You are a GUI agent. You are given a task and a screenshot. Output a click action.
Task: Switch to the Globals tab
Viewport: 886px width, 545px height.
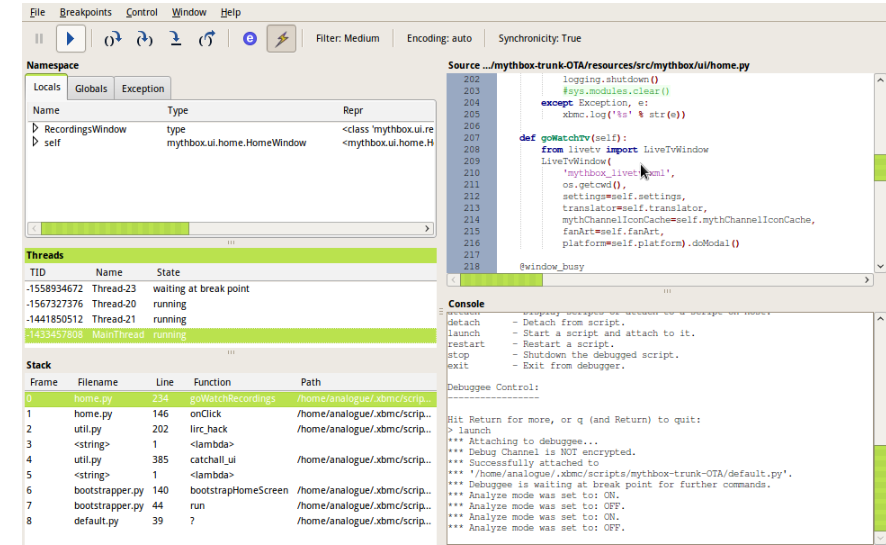[91, 89]
